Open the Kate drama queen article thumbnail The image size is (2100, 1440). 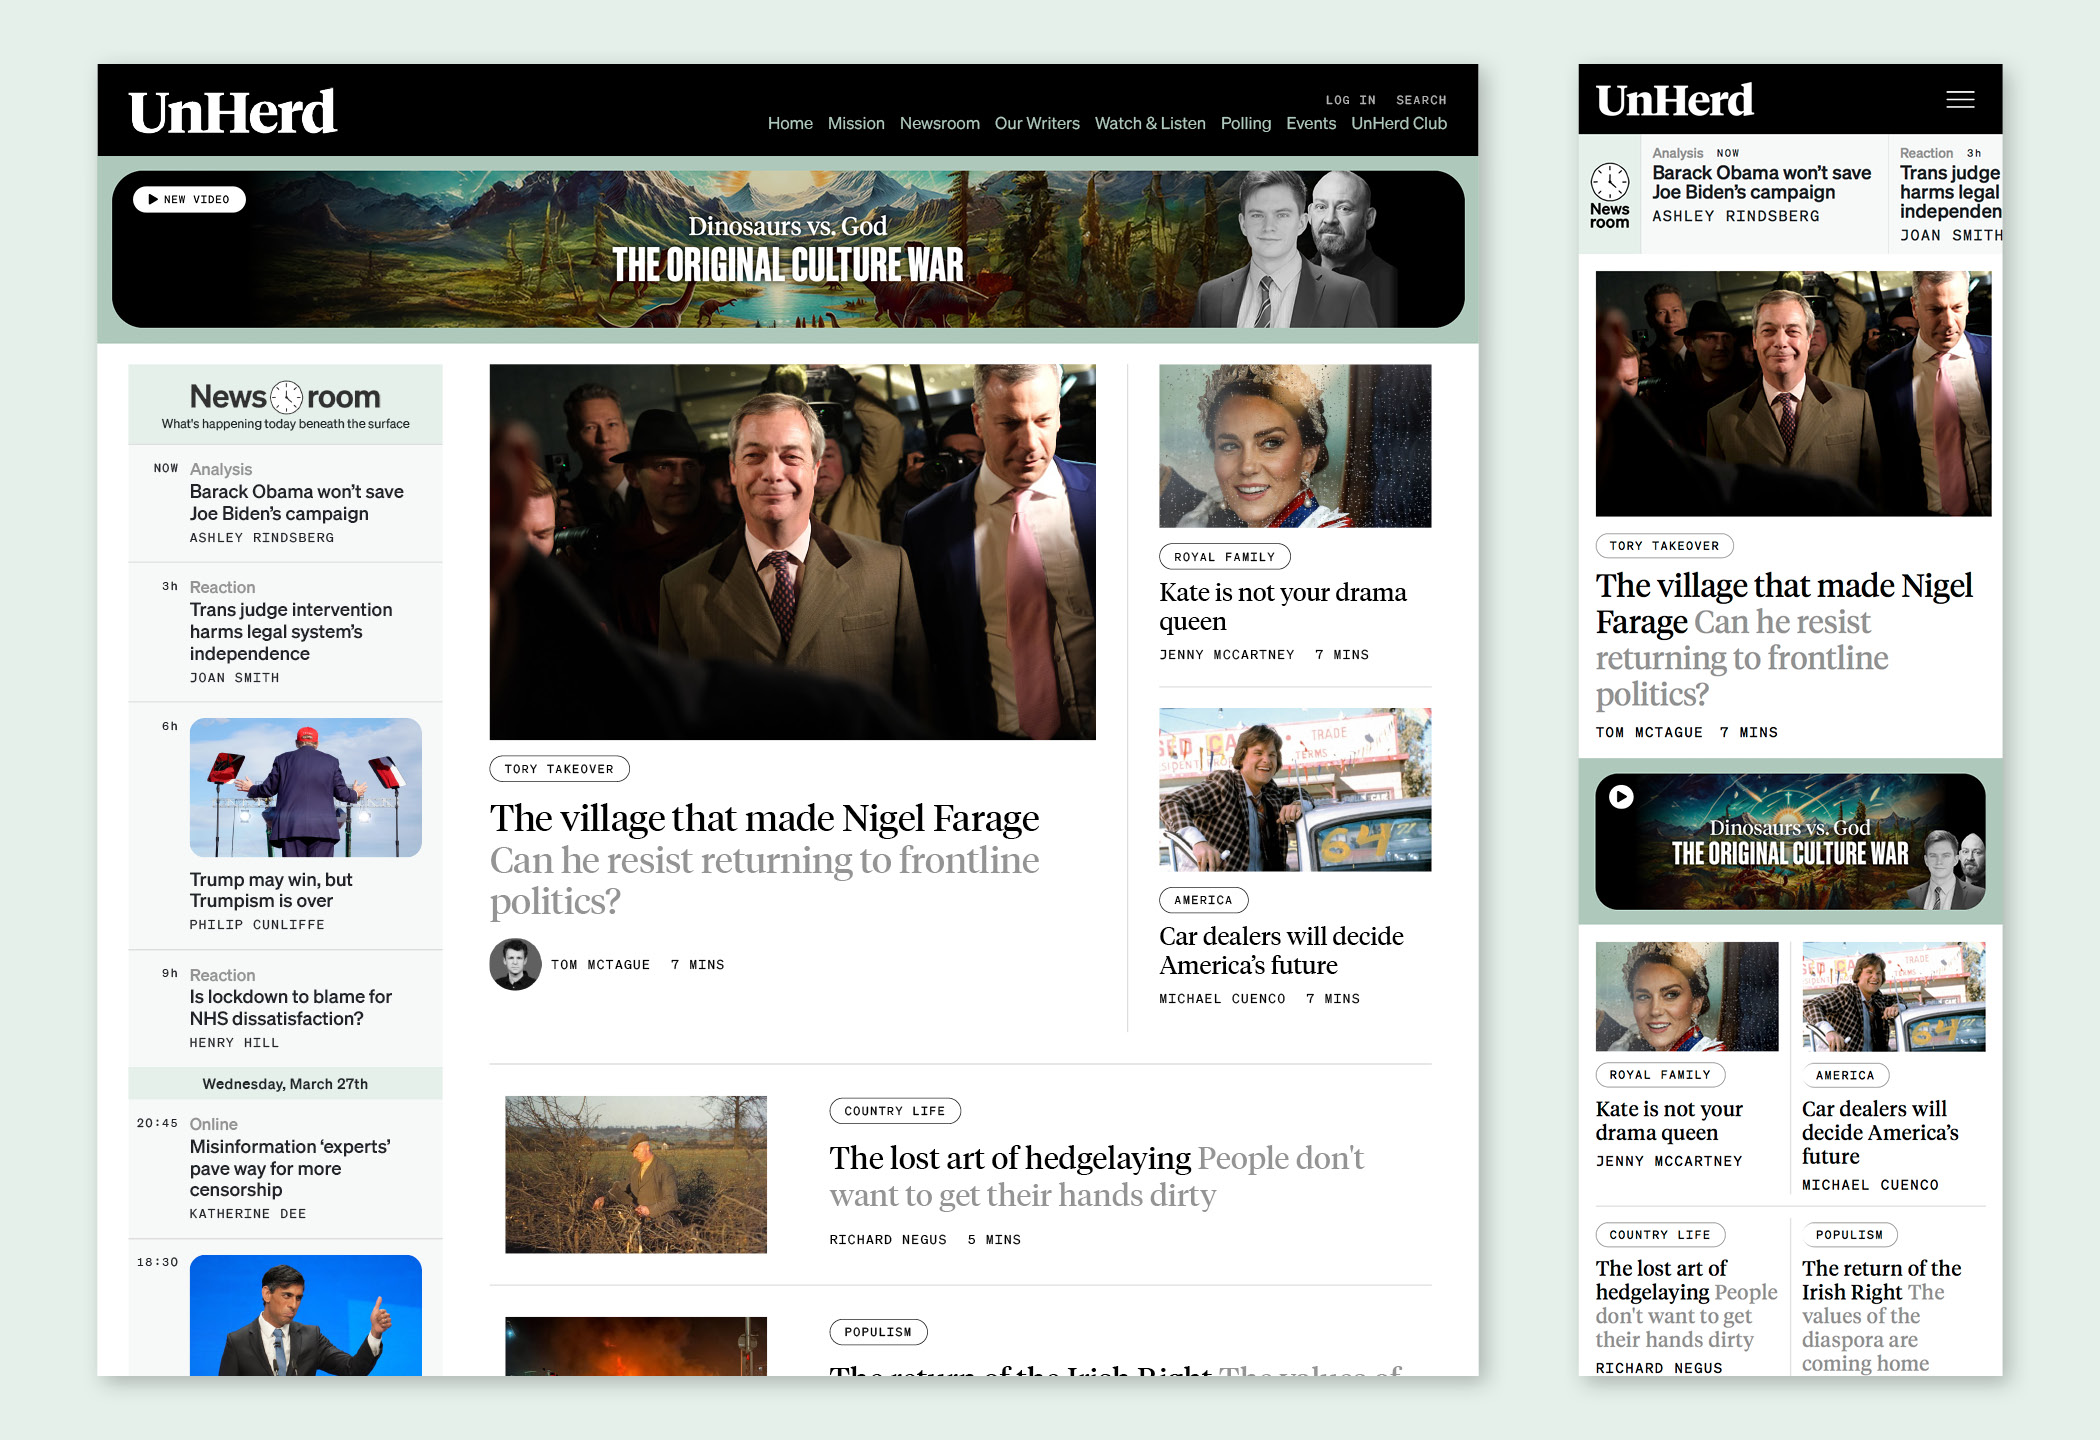tap(1294, 446)
